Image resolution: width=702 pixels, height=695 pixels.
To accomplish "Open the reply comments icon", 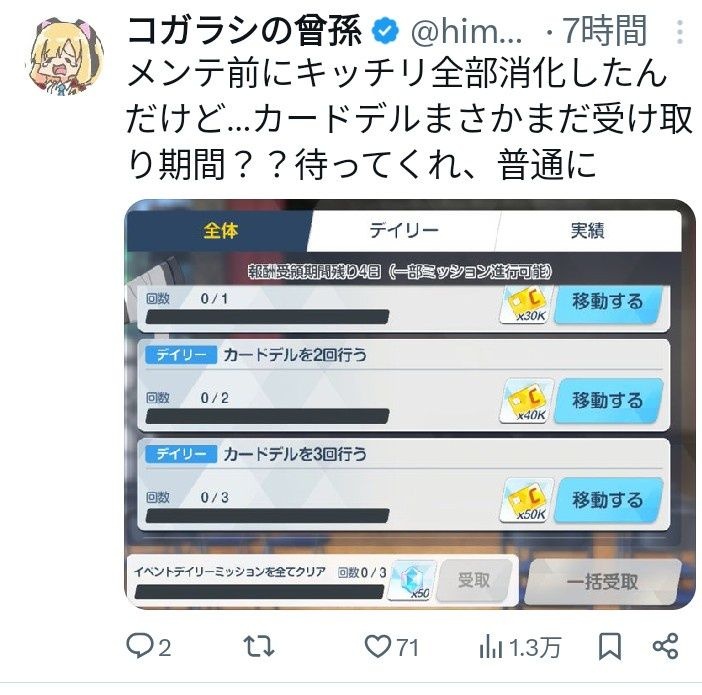I will click(x=140, y=646).
